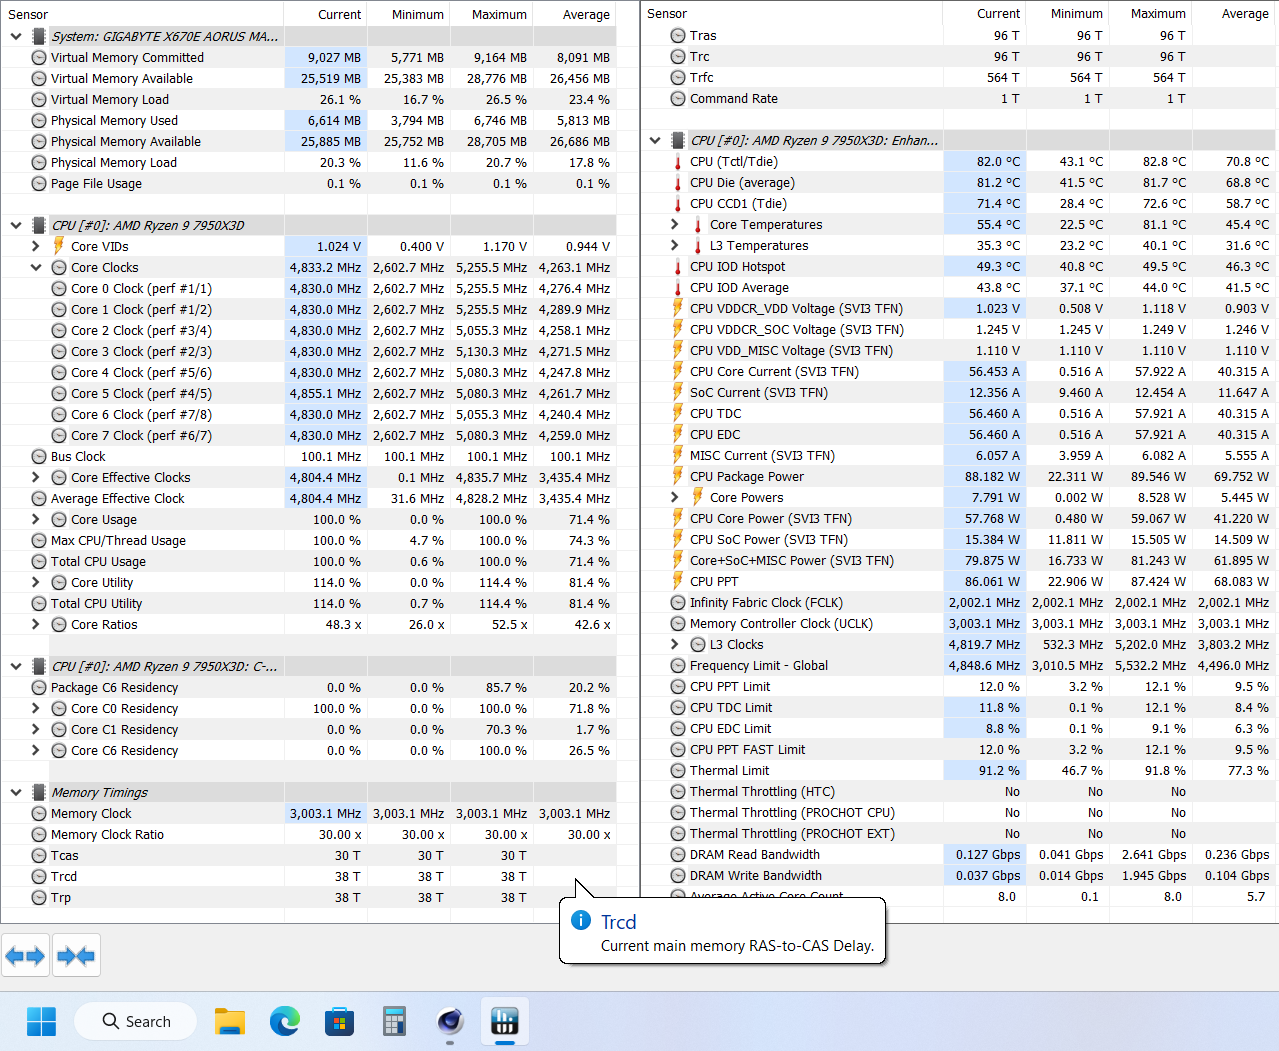Select the CPU SoC Power (SVI3 TFN) row

click(x=960, y=540)
